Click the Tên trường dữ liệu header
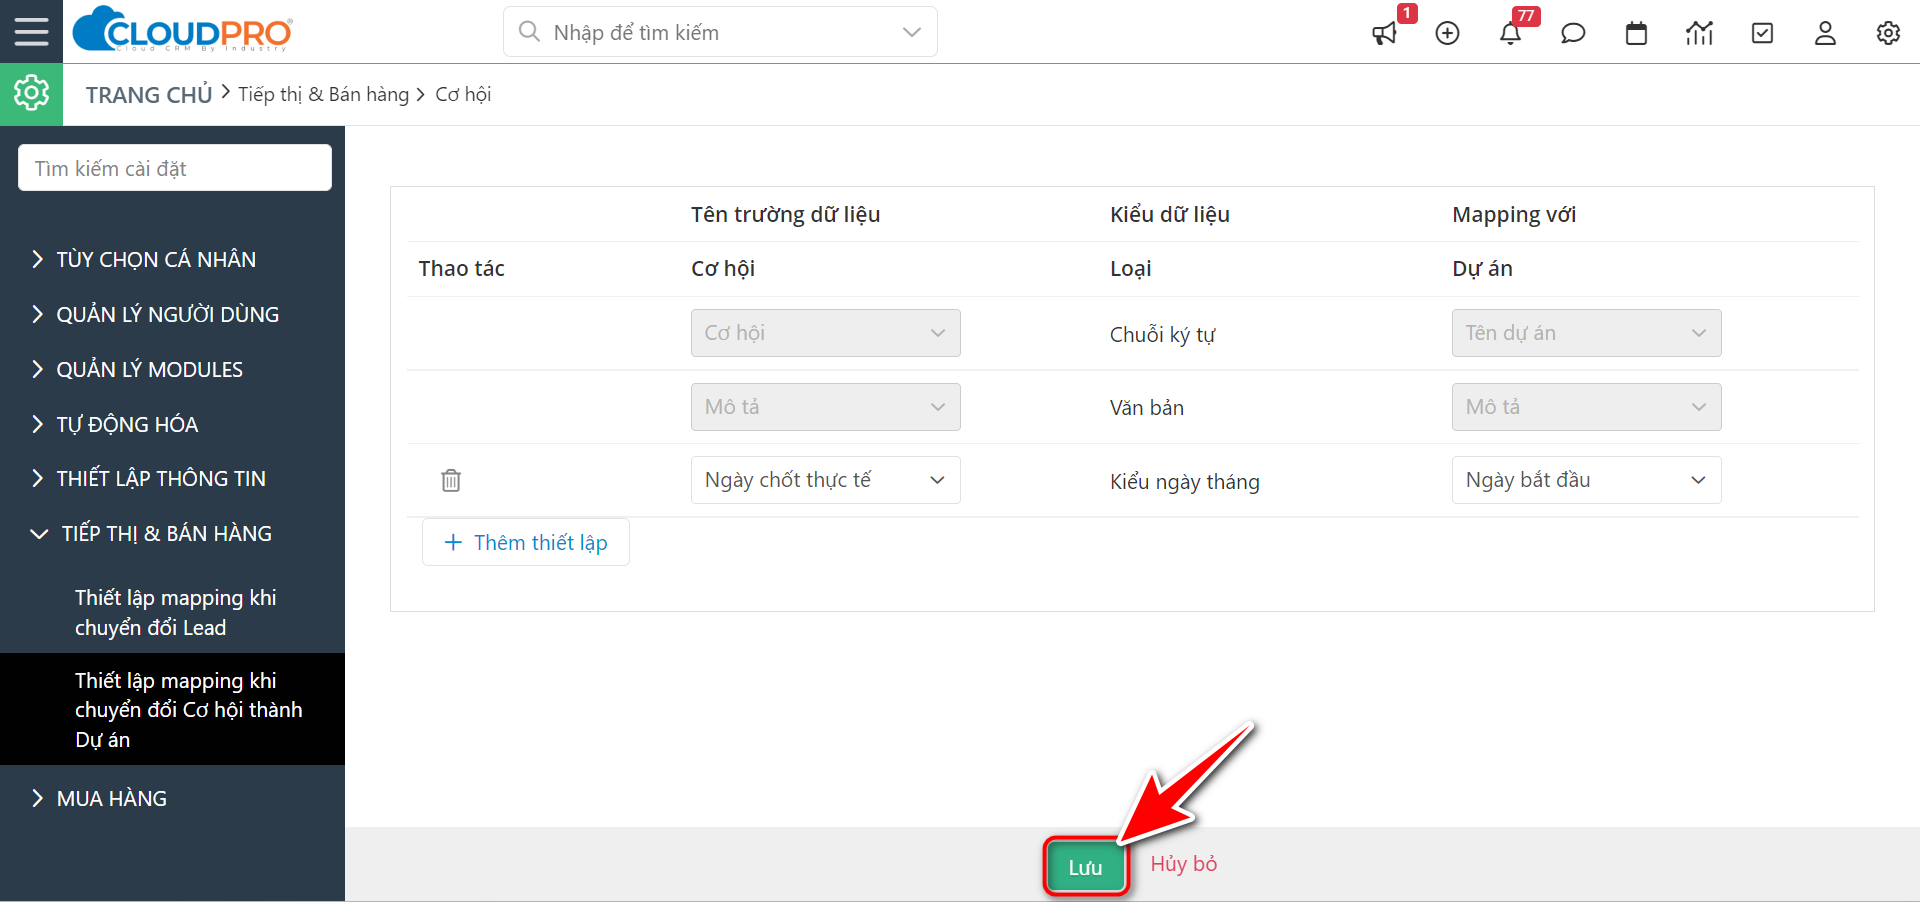This screenshot has width=1920, height=902. tap(785, 214)
